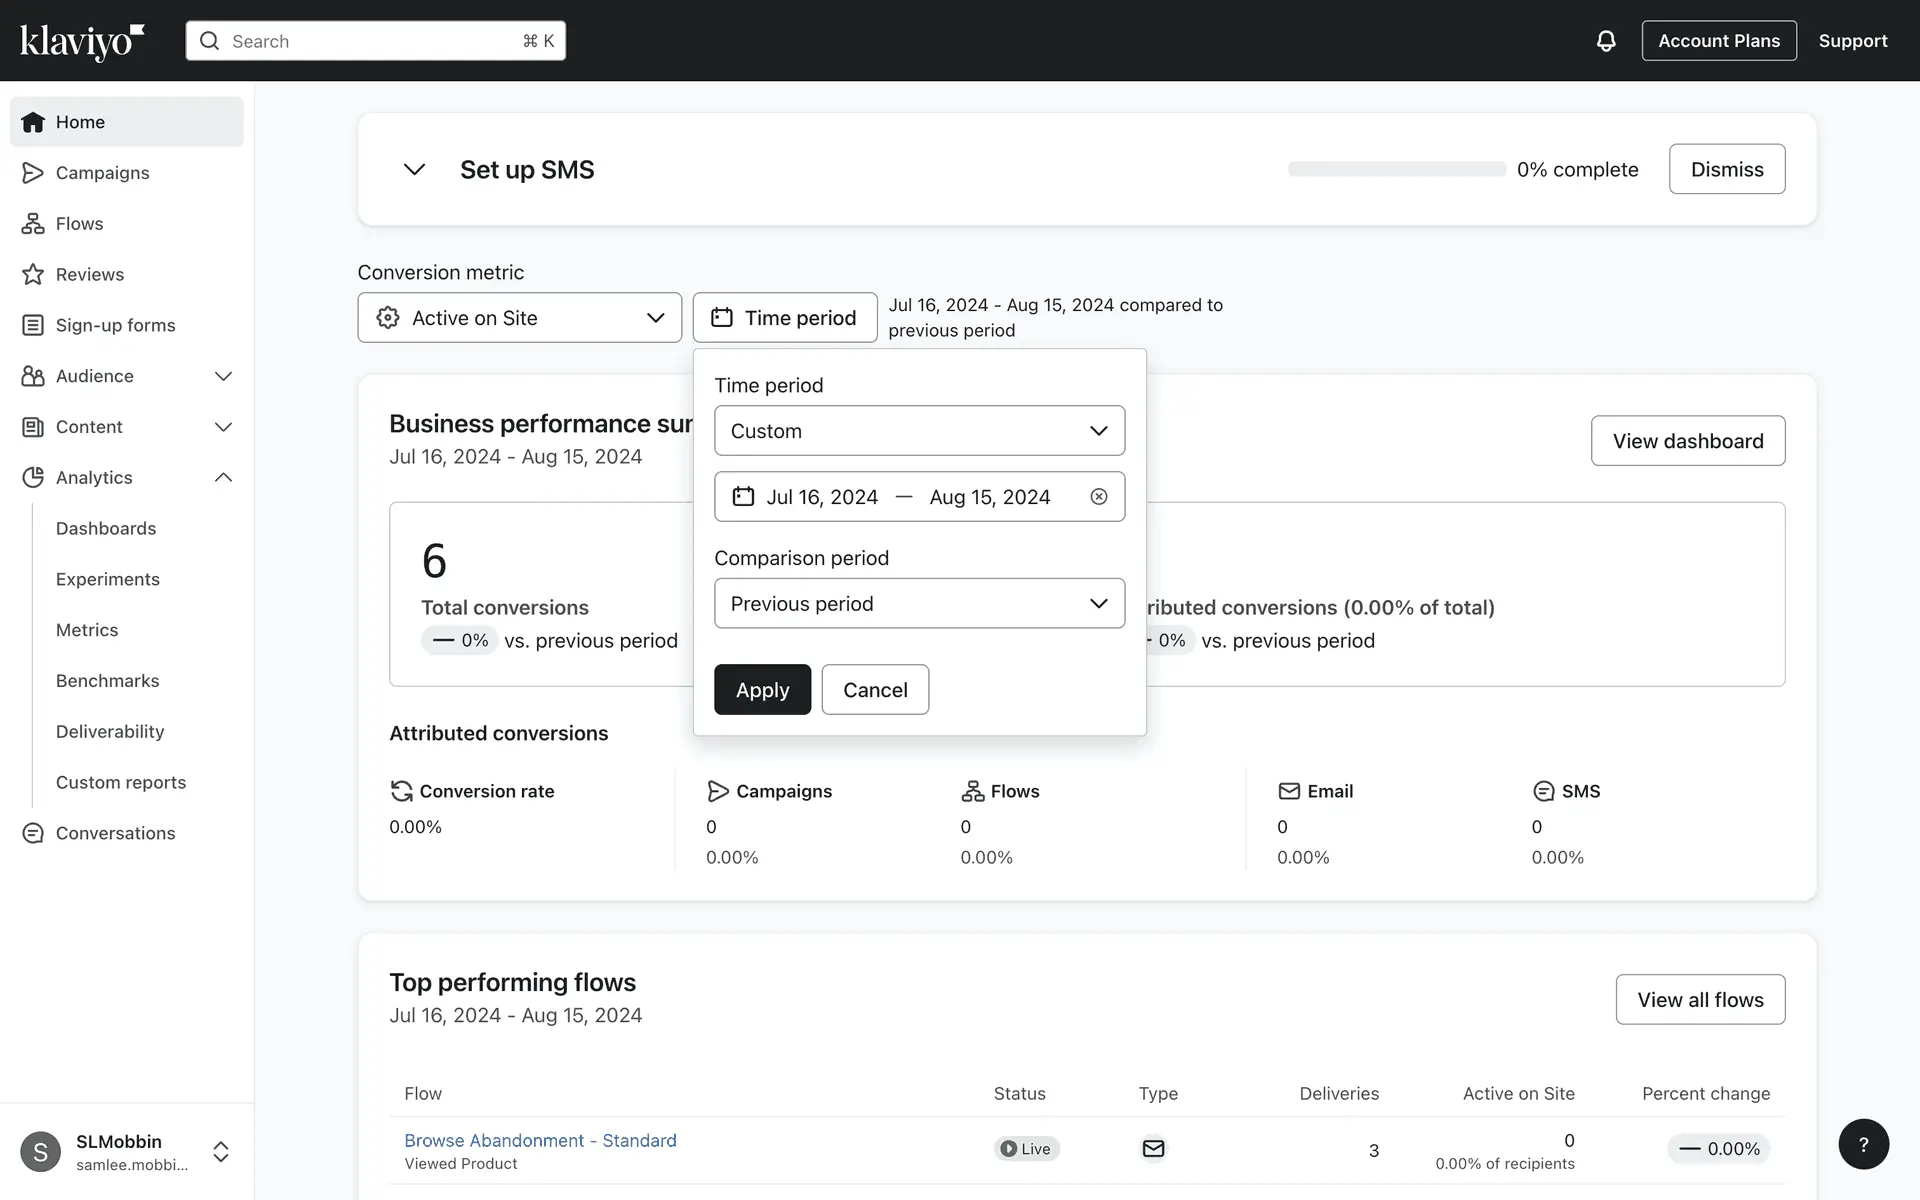Screen dimensions: 1920x1200
Task: Open the Time period Custom dropdown
Action: pyautogui.click(x=919, y=431)
